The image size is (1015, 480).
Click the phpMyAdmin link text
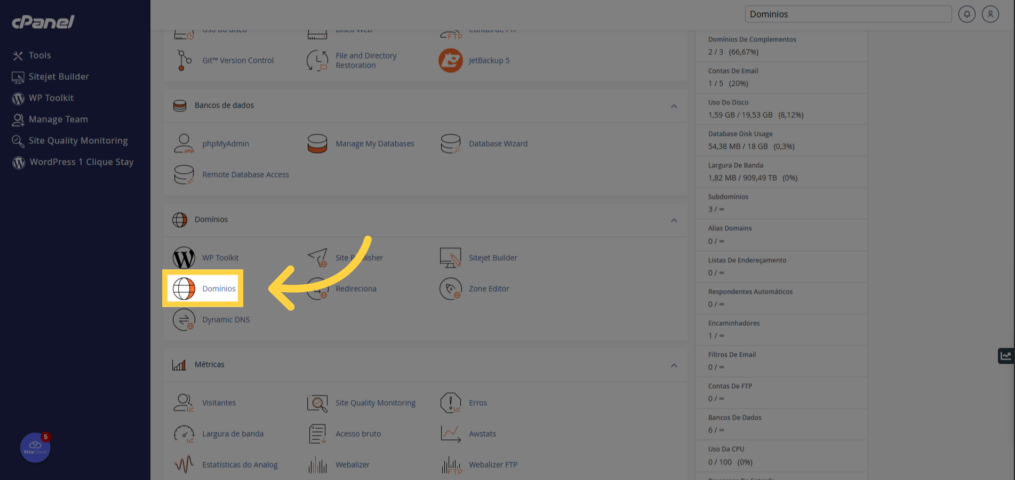(225, 144)
